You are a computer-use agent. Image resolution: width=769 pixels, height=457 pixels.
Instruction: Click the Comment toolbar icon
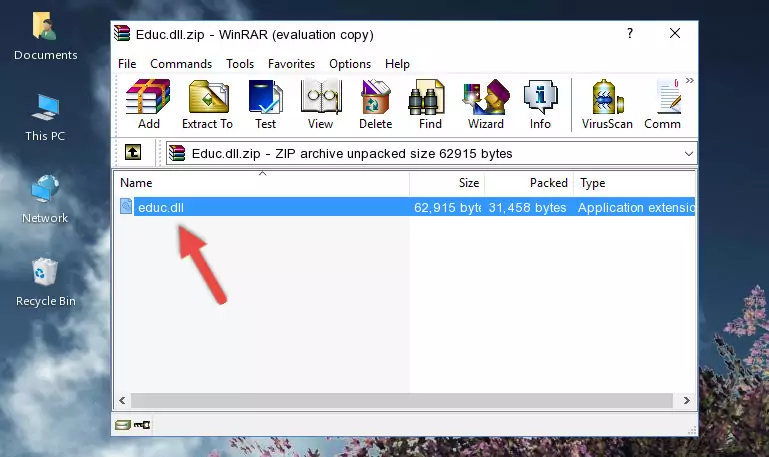click(x=663, y=104)
